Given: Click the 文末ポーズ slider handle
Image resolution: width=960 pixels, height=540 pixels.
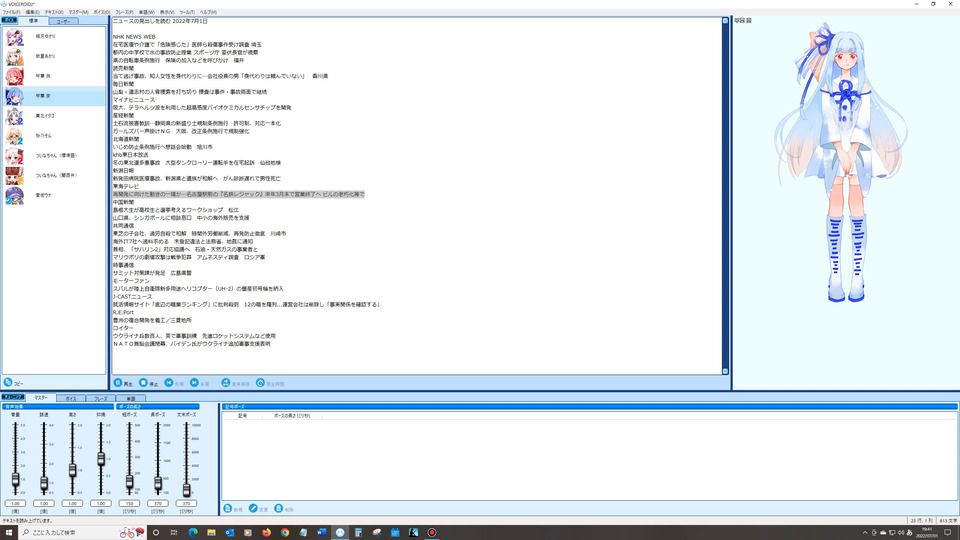Looking at the screenshot, I should (187, 490).
